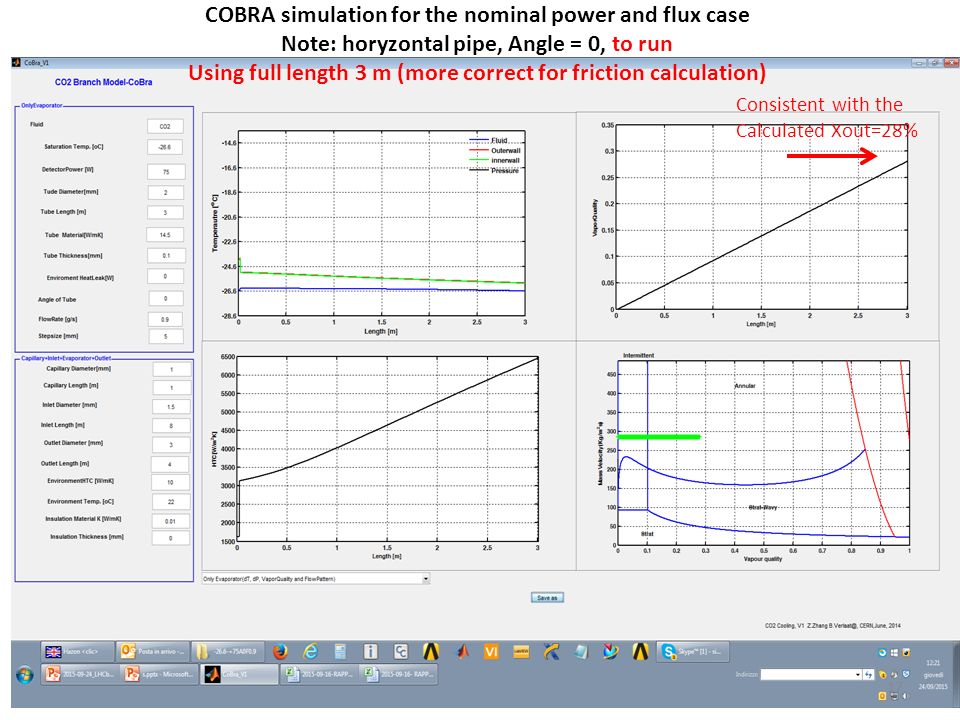Click the multicolor butterfly taskbar icon
960x720 pixels.
[x=610, y=652]
